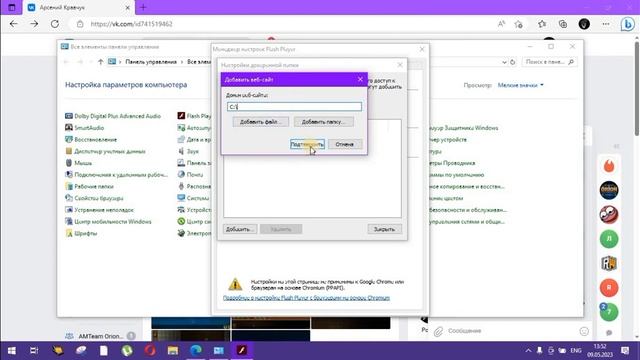Open Windows Start menu

coord(12,351)
